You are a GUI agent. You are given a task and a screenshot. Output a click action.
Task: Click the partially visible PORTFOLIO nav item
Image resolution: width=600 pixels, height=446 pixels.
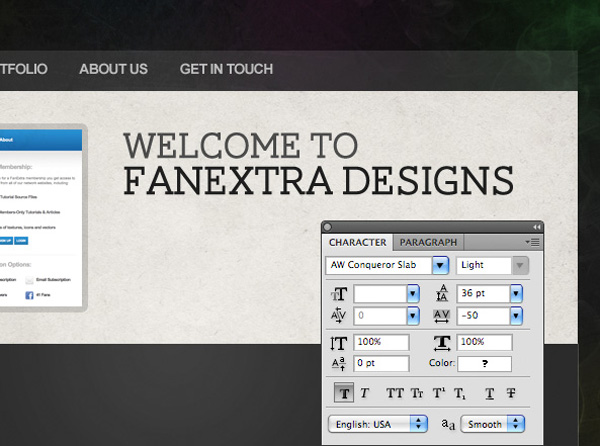click(x=24, y=69)
